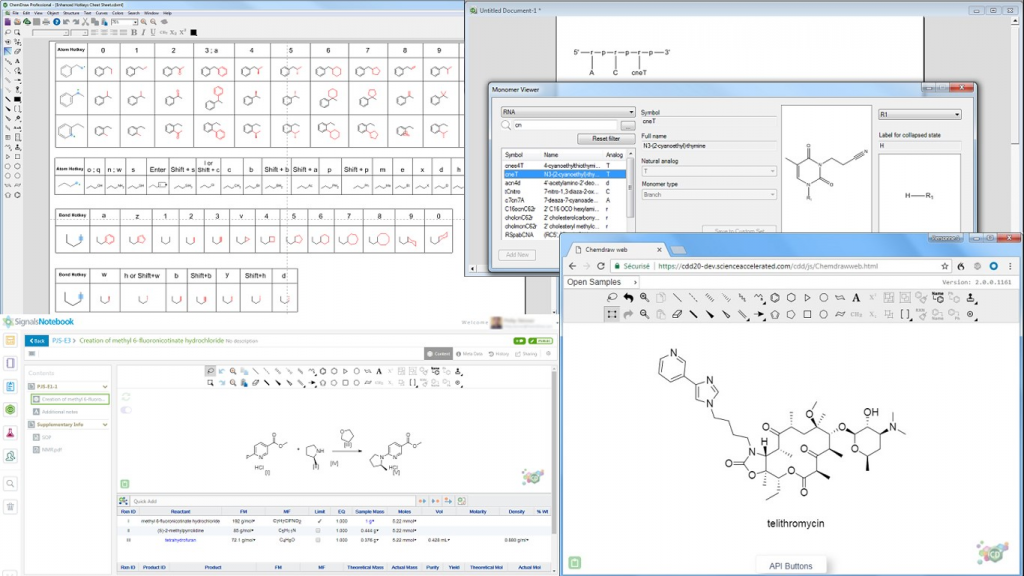The width and height of the screenshot is (1024, 576).
Task: Tick the Limit checkbox for tetrahydrofuran row
Action: click(318, 540)
